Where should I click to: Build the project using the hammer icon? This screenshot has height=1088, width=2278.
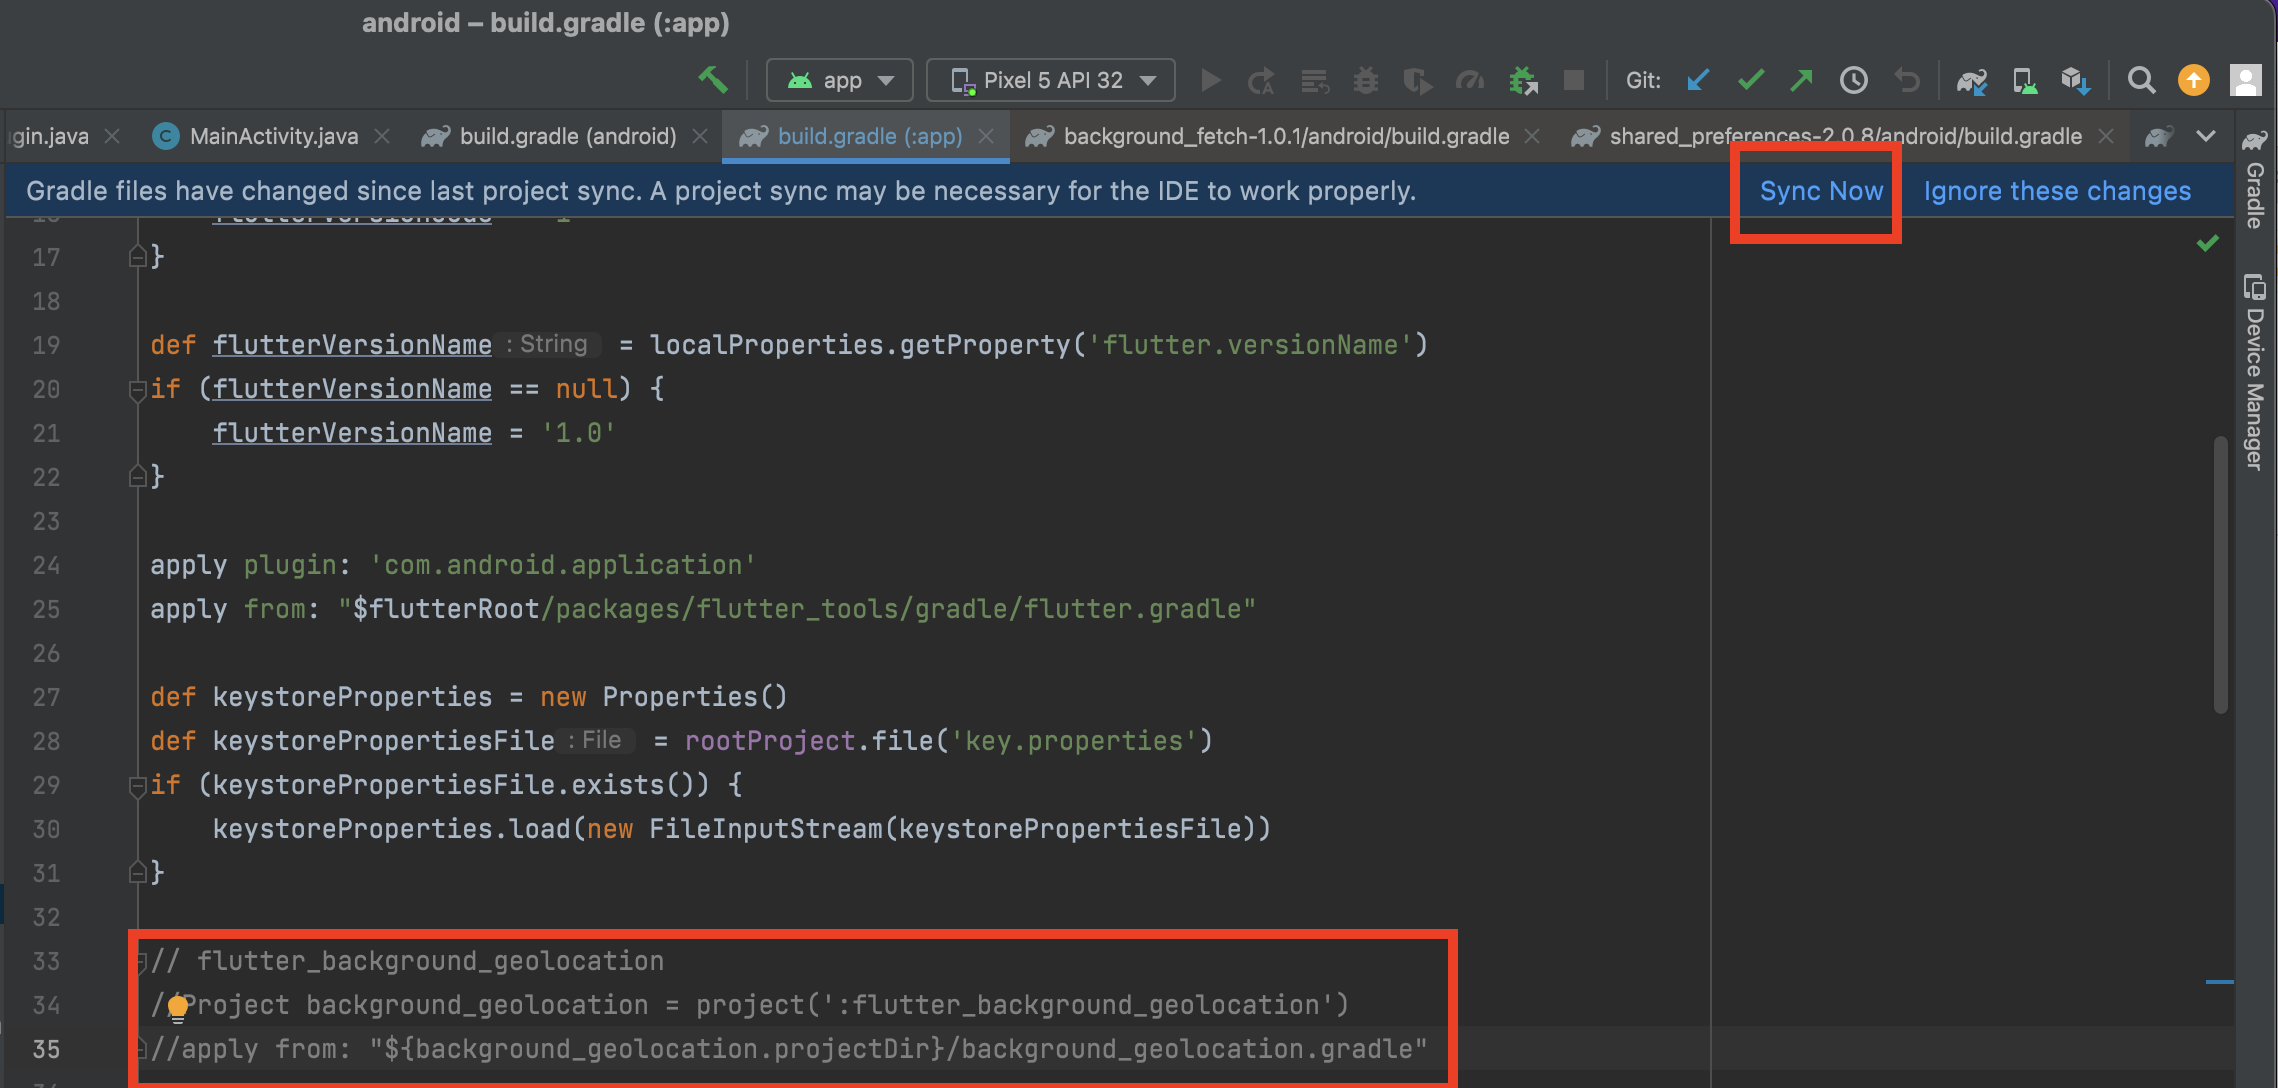[x=713, y=79]
